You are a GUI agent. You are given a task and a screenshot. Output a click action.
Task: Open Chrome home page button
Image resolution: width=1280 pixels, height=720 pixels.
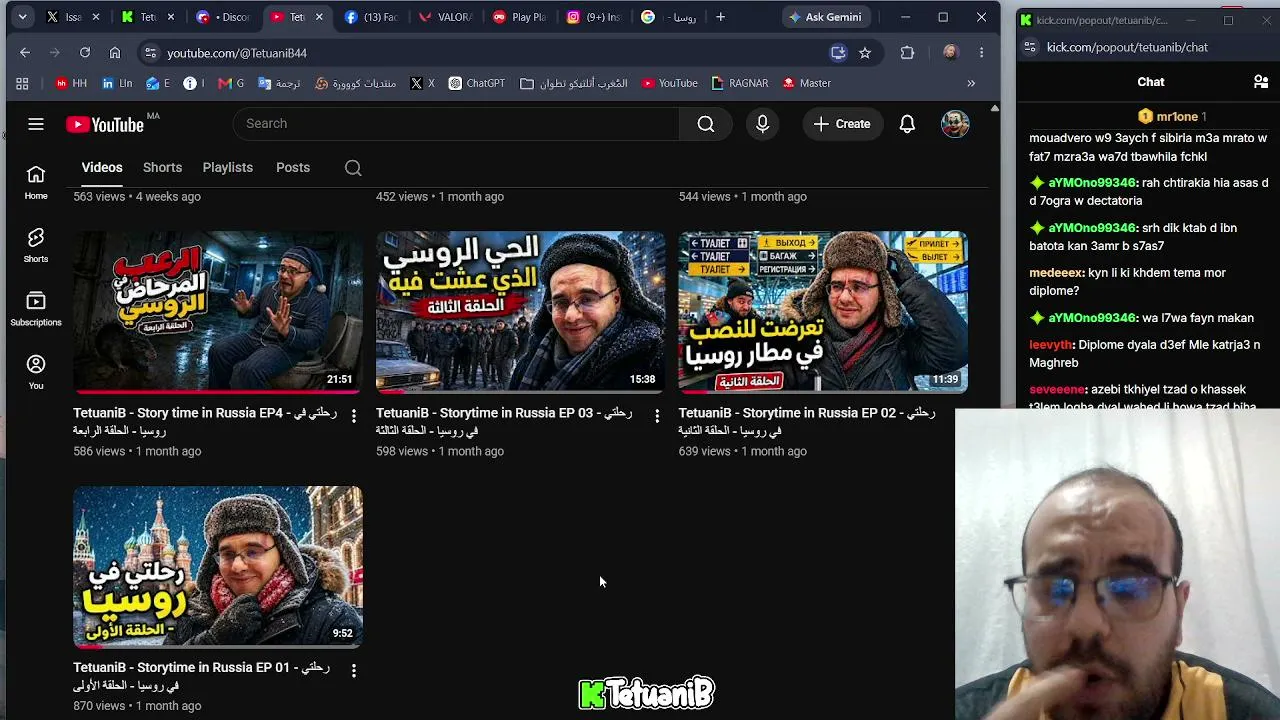coord(115,53)
